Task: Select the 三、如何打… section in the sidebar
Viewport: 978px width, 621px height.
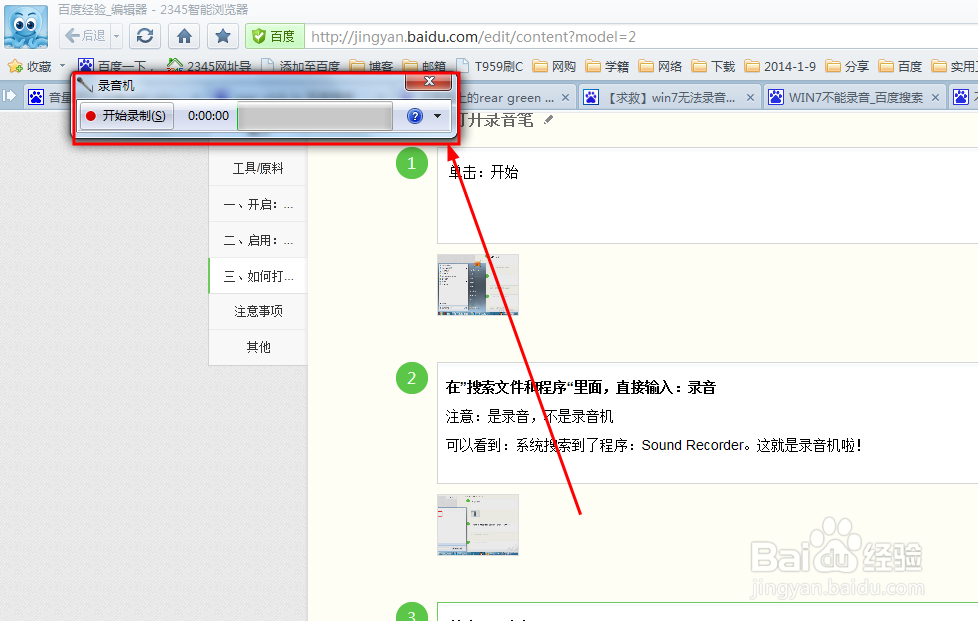Action: [257, 275]
